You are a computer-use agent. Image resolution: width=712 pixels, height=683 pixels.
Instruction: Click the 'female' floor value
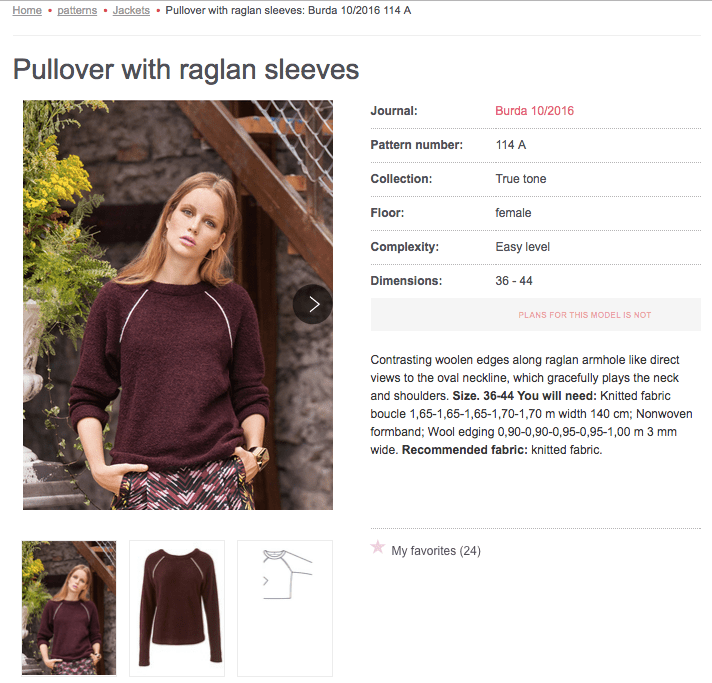click(x=513, y=213)
